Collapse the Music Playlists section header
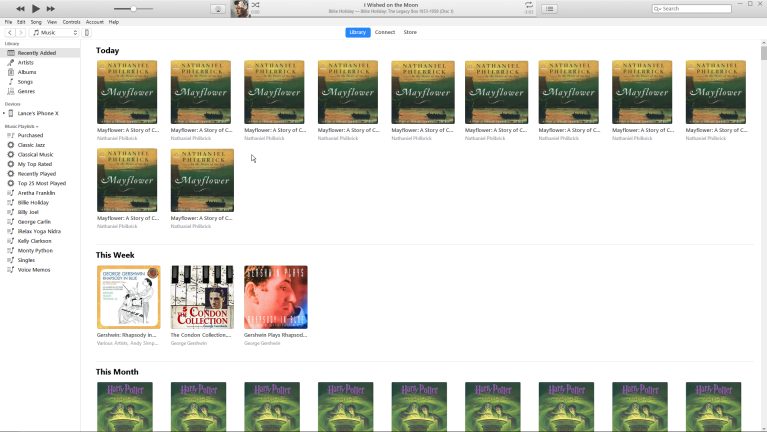The height and width of the screenshot is (432, 767). click(22, 127)
